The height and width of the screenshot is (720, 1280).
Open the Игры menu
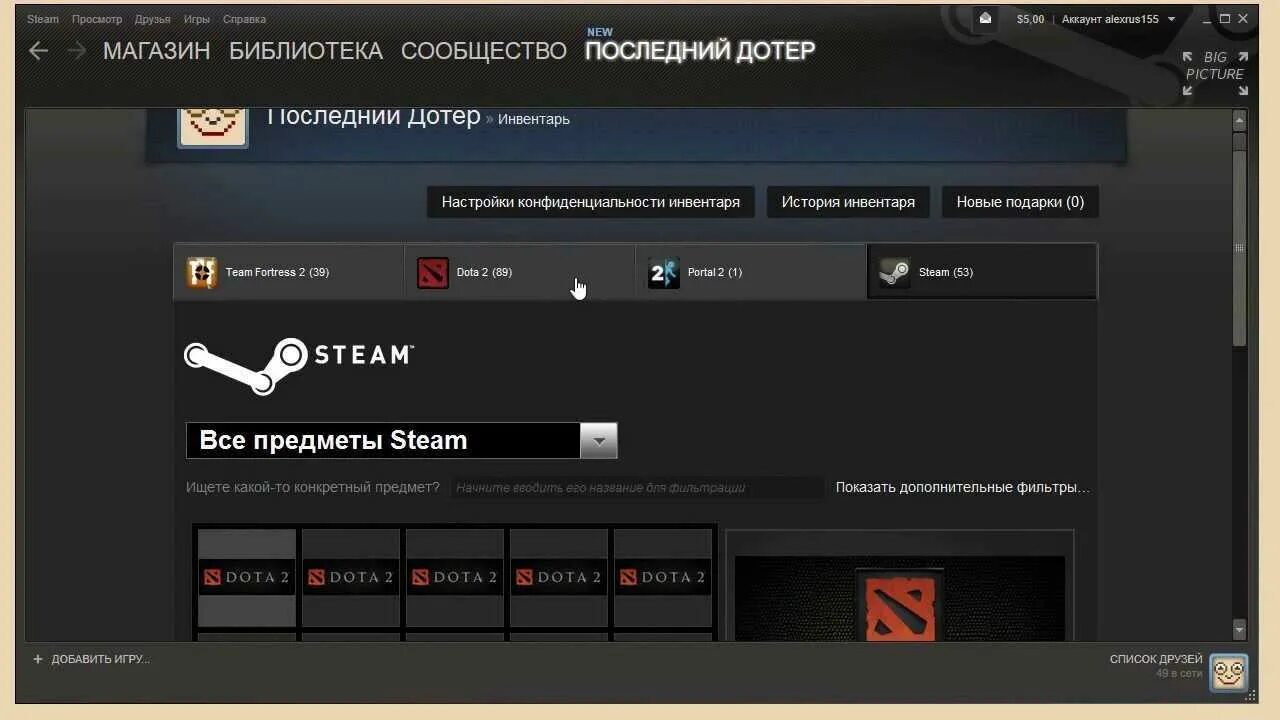tap(197, 19)
